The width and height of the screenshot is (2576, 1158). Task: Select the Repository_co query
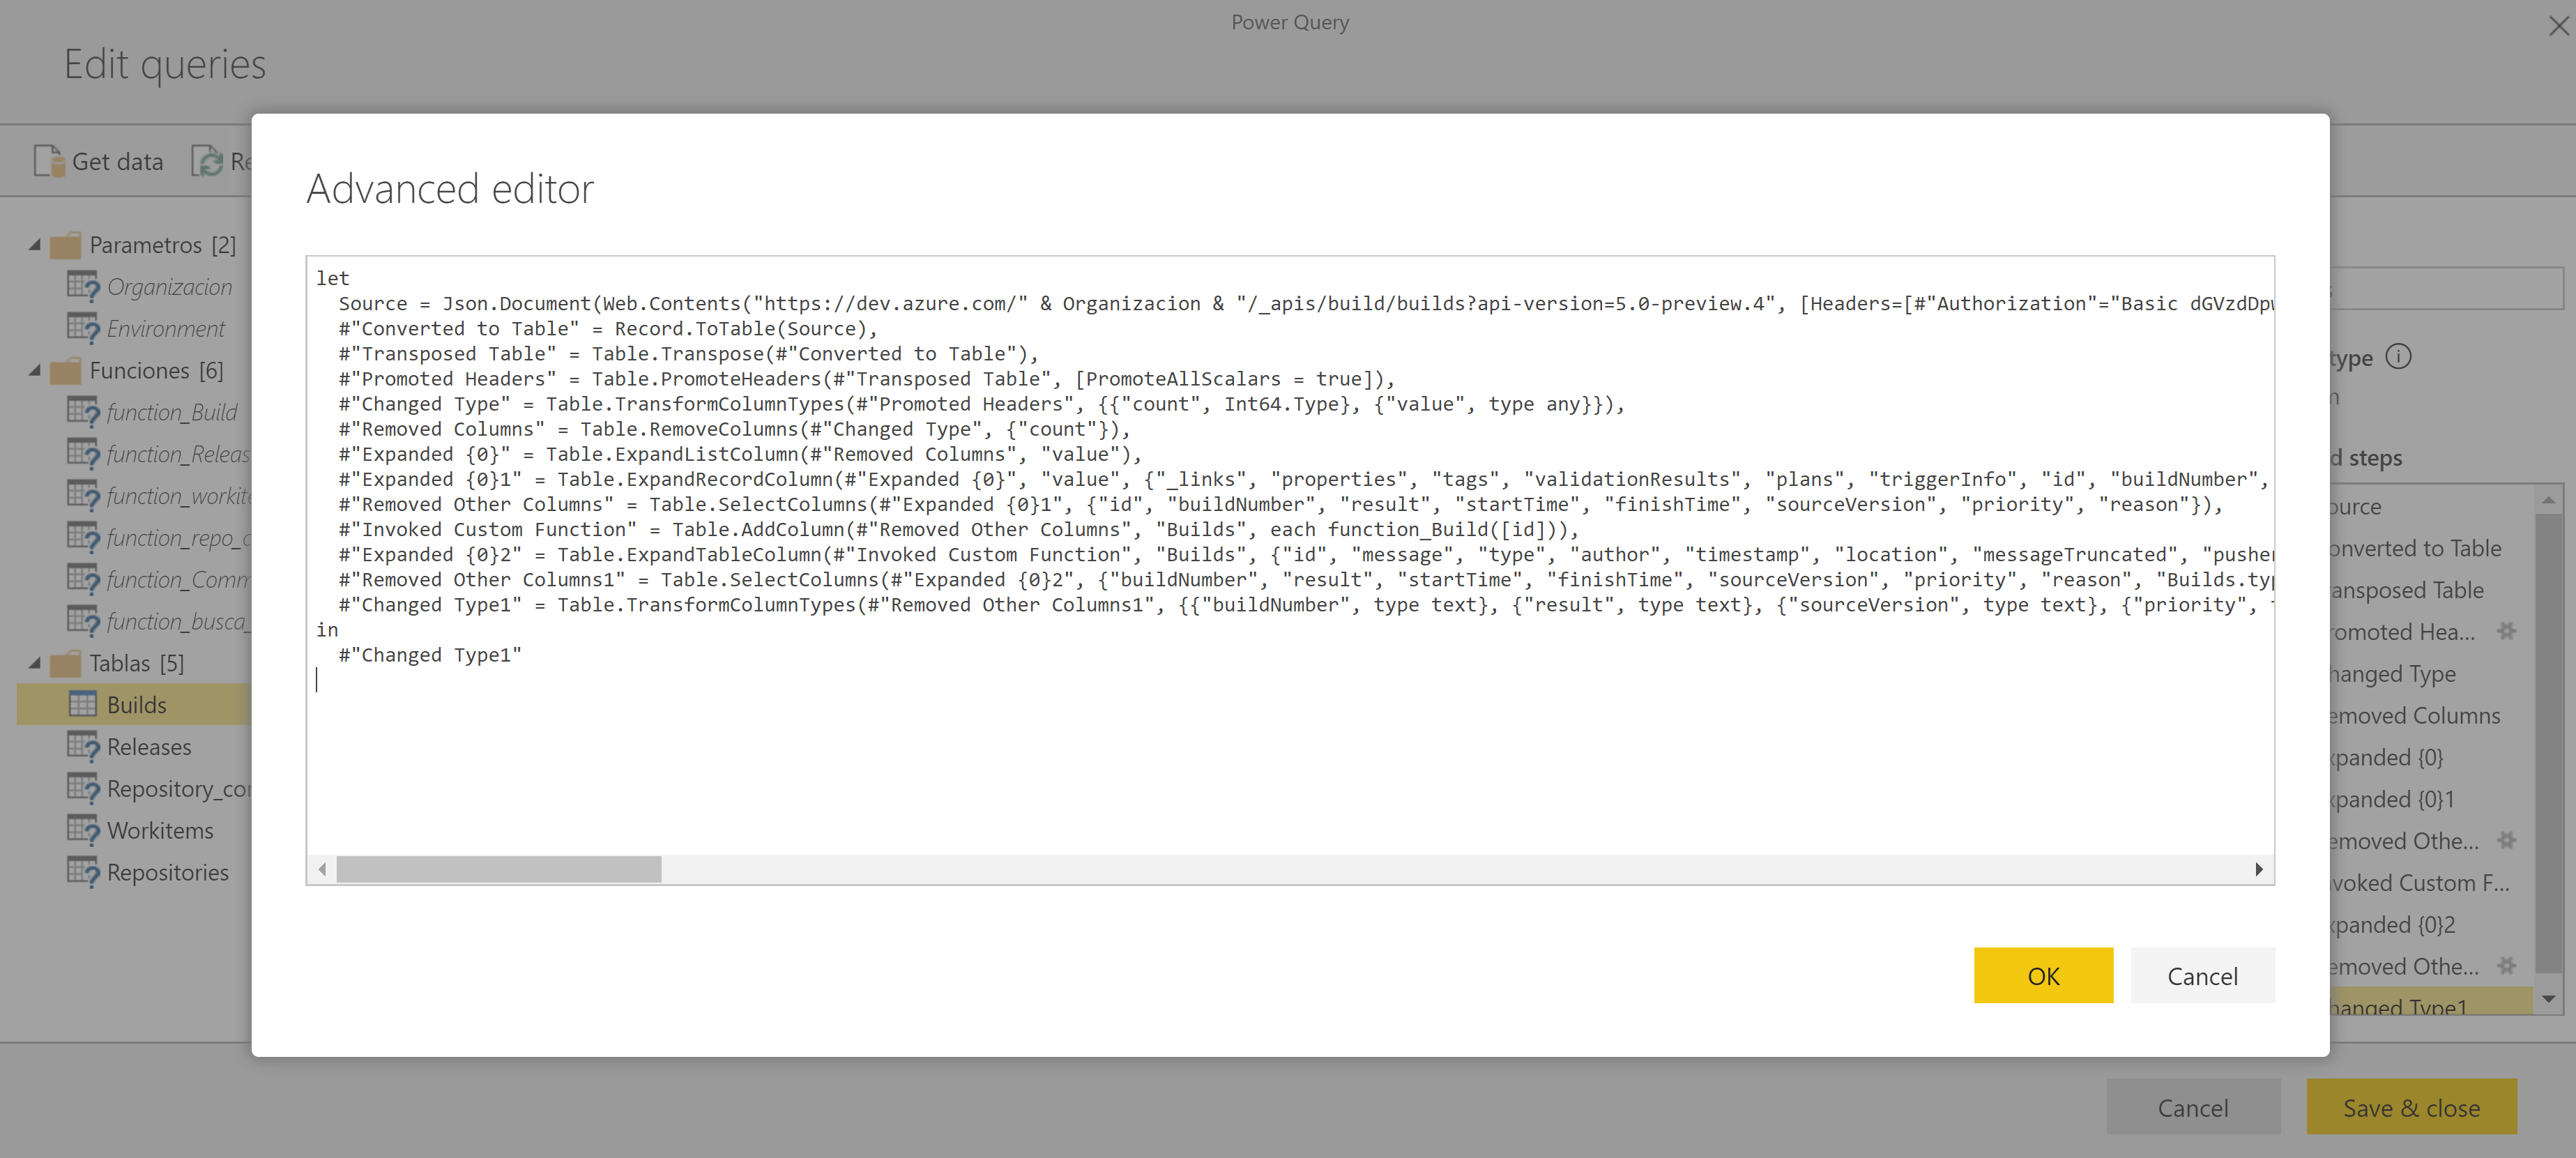click(x=178, y=789)
